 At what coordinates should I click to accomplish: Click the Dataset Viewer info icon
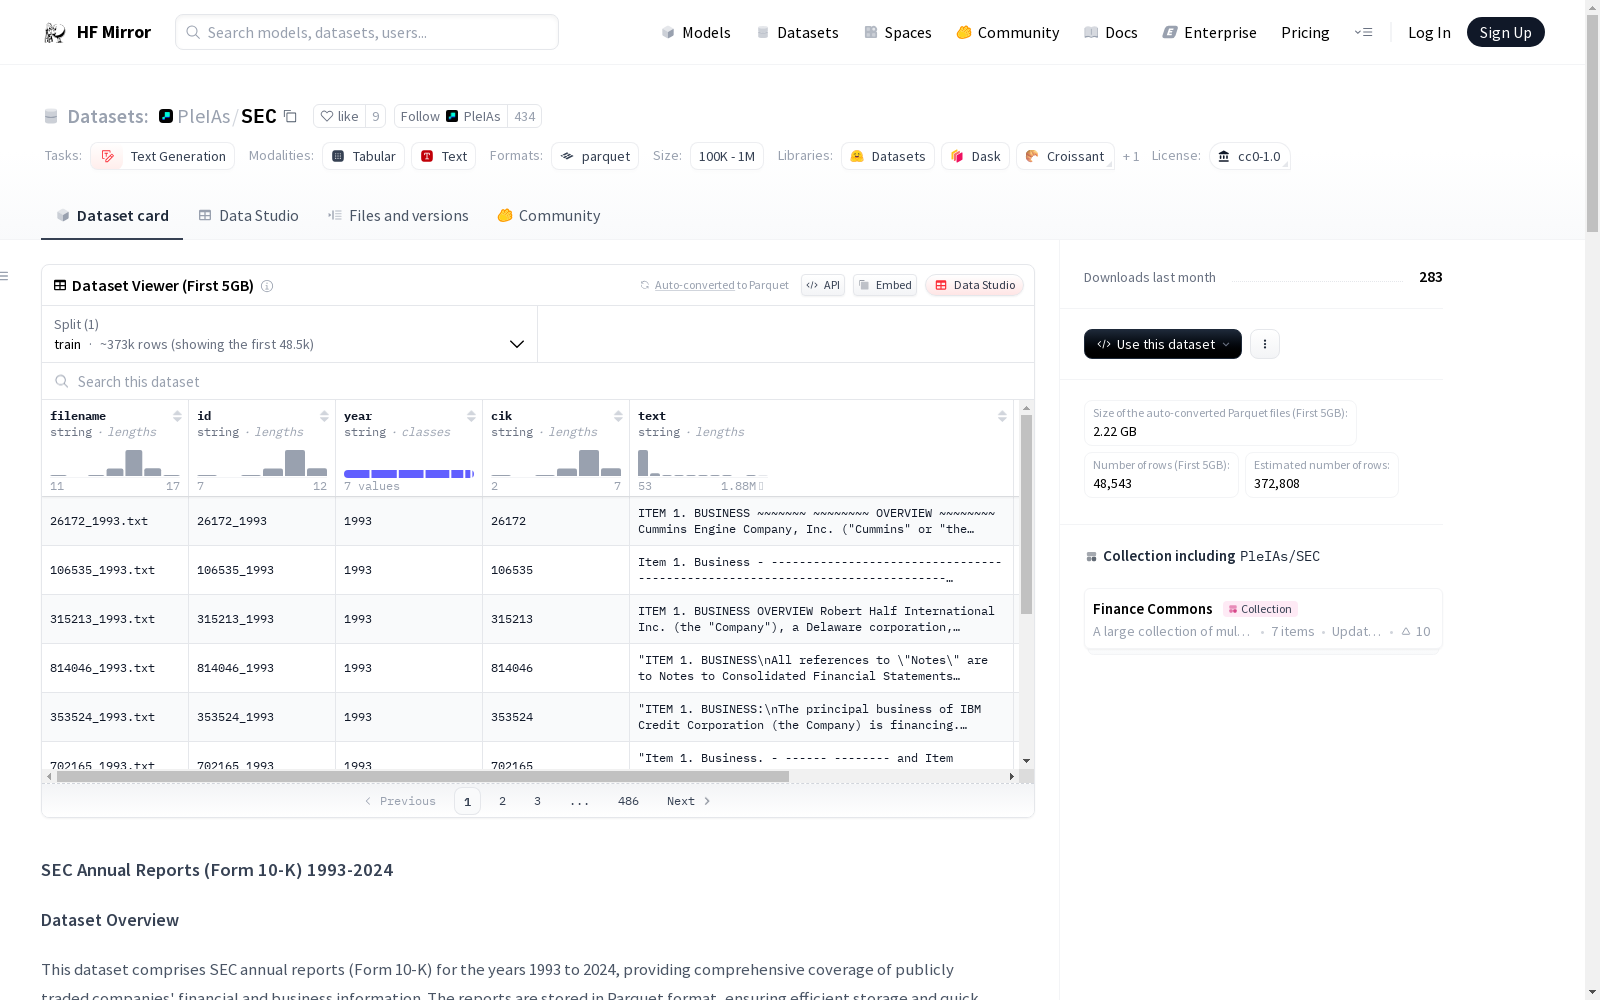tap(267, 286)
